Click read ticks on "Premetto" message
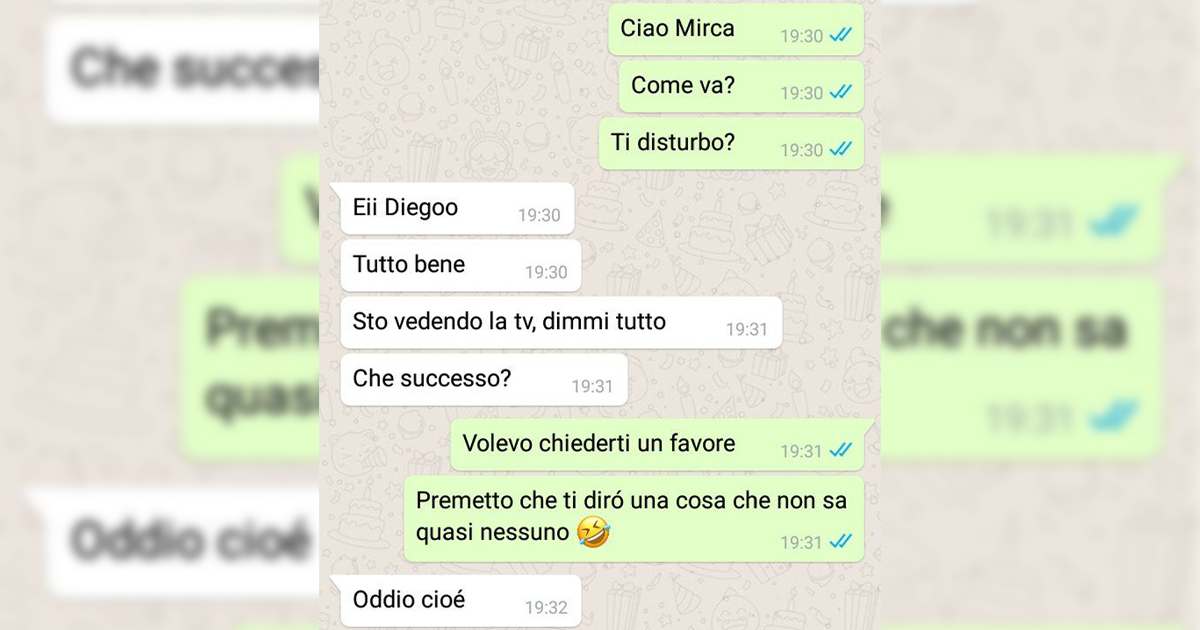 (x=841, y=542)
